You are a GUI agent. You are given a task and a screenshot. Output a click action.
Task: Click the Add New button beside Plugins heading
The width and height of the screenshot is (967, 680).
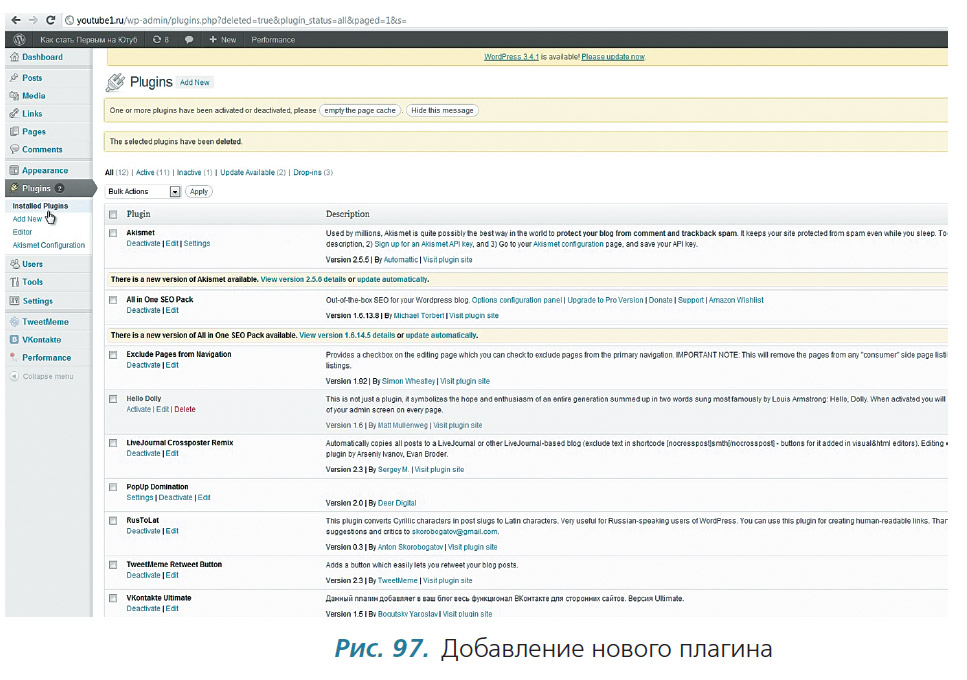point(194,83)
